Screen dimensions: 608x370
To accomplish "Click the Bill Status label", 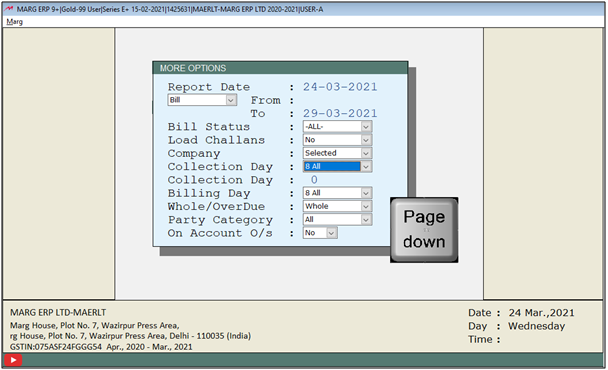I will (x=209, y=127).
